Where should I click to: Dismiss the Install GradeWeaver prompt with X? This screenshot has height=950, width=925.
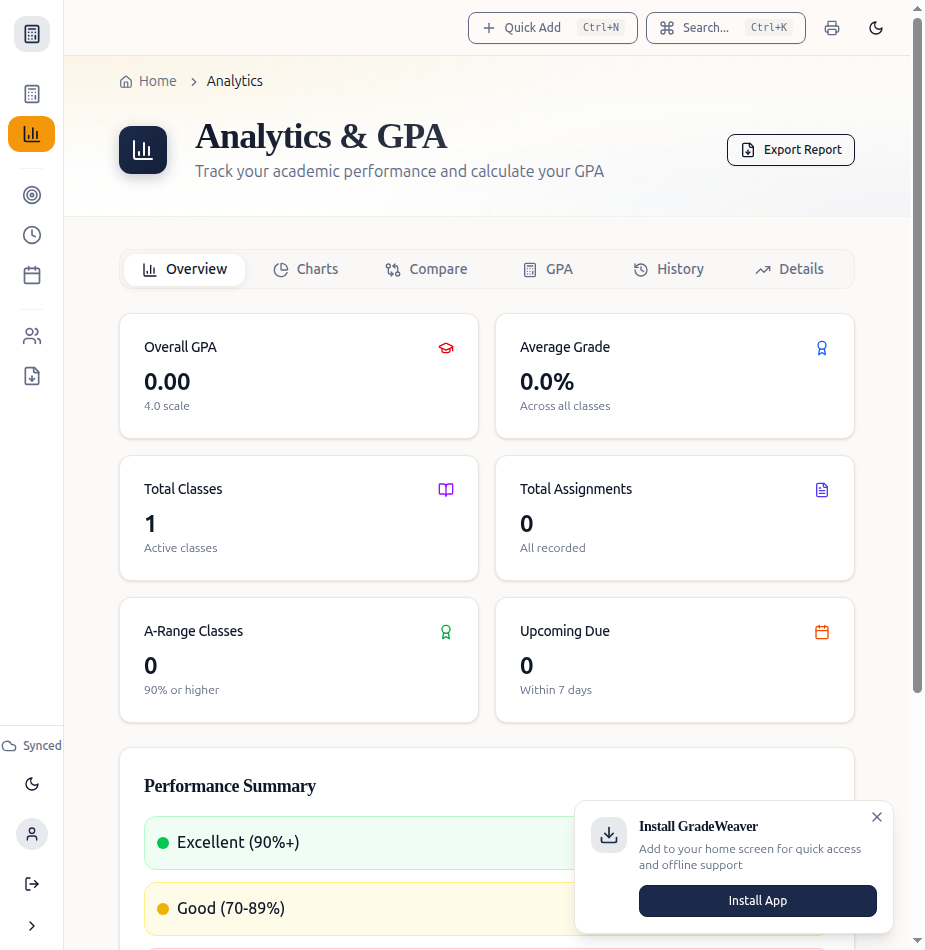pos(877,817)
